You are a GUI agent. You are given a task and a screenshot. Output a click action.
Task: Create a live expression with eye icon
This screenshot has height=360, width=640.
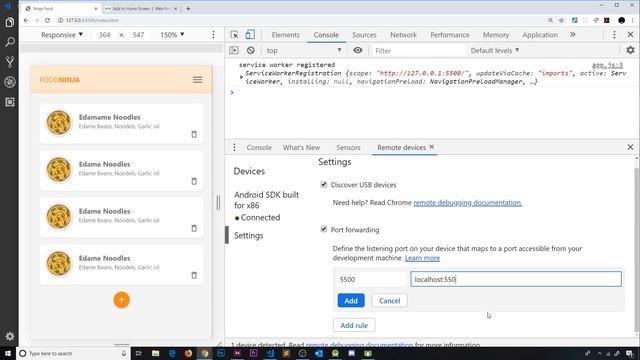358,50
